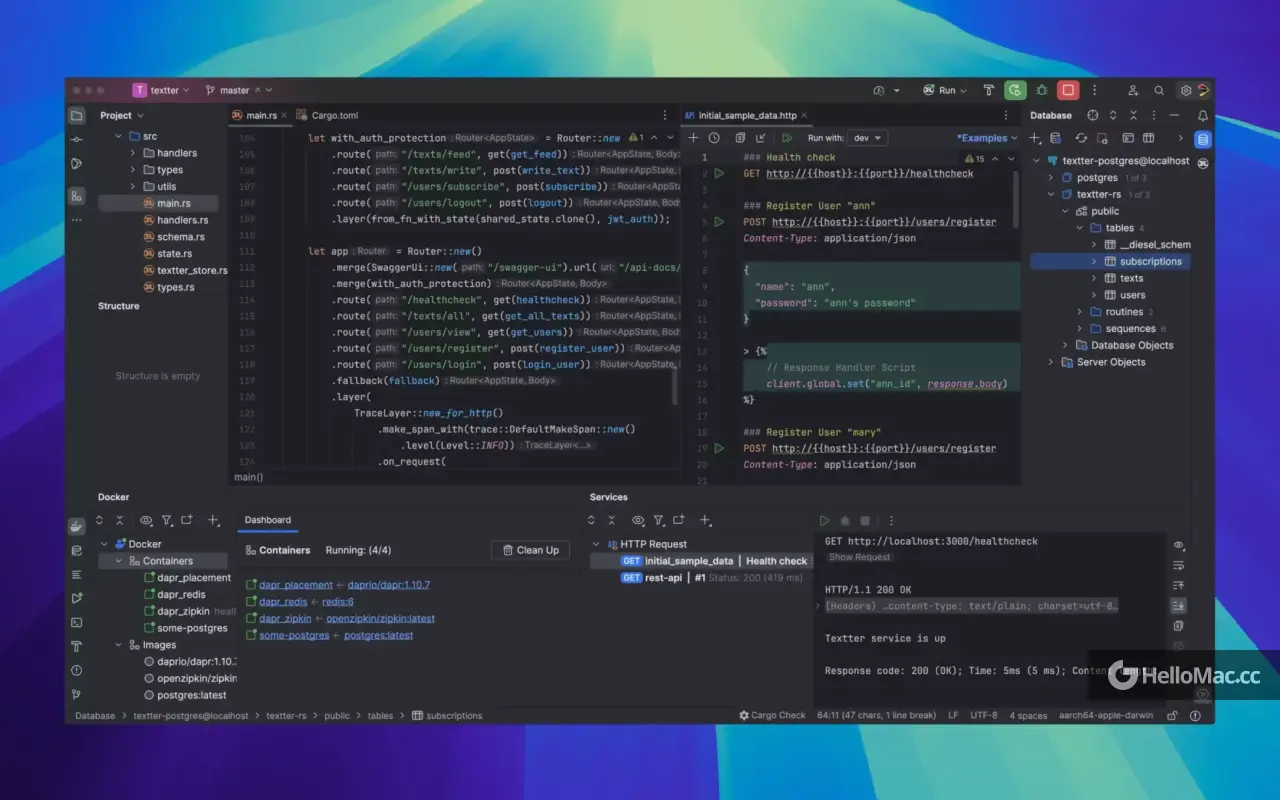Click Cargo Check in status bar
Image resolution: width=1280 pixels, height=800 pixels.
(x=772, y=715)
